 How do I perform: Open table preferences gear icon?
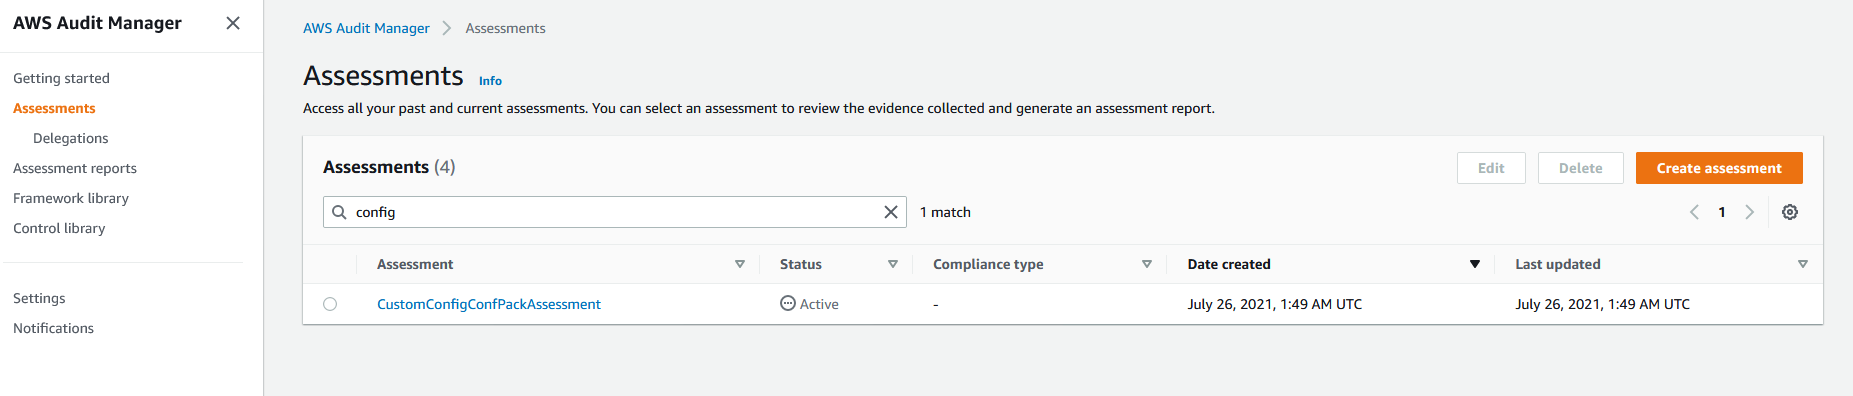[1790, 212]
